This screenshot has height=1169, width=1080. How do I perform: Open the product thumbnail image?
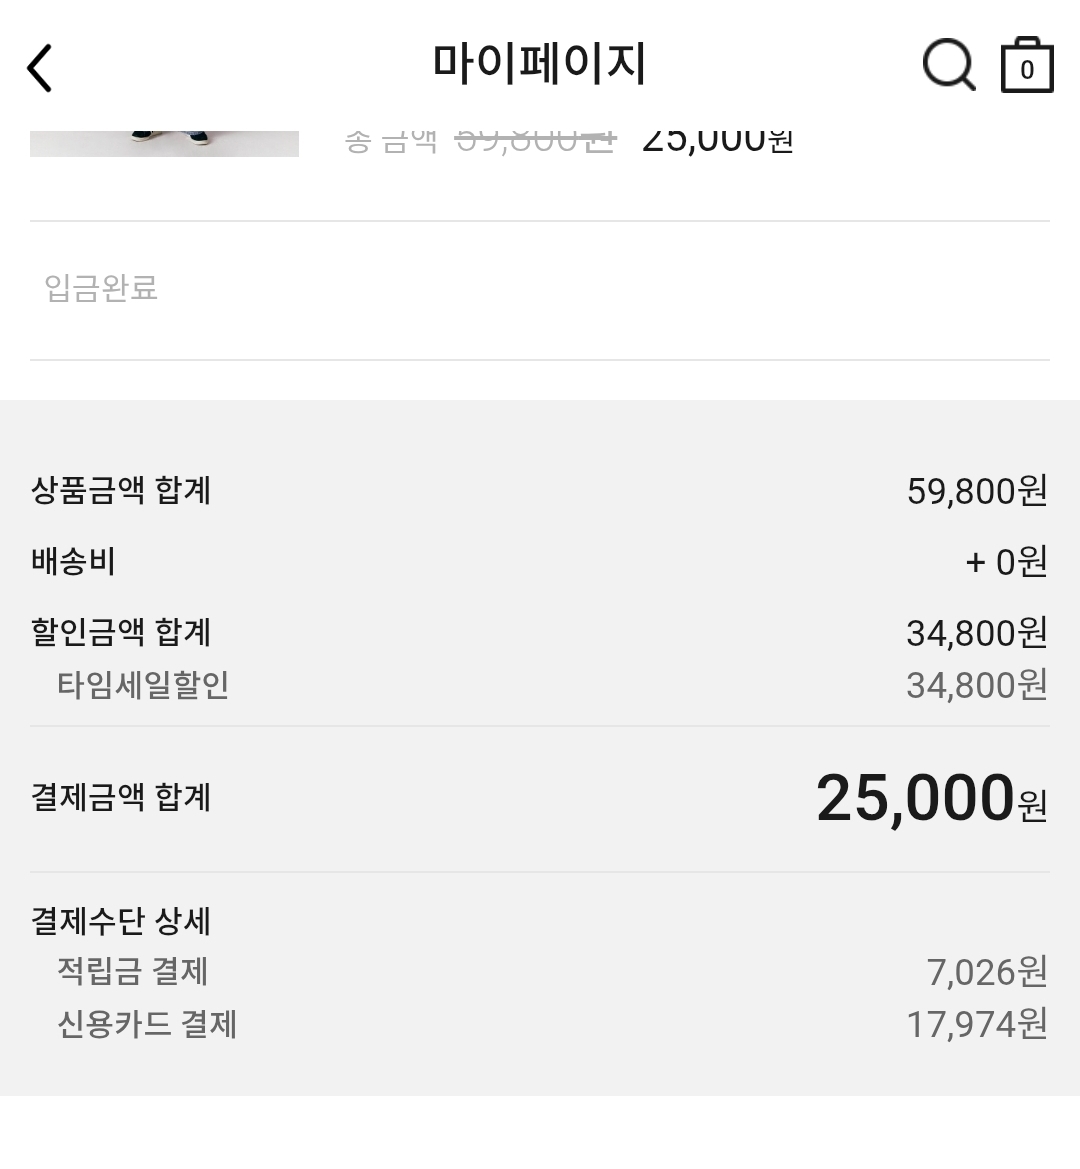[164, 143]
